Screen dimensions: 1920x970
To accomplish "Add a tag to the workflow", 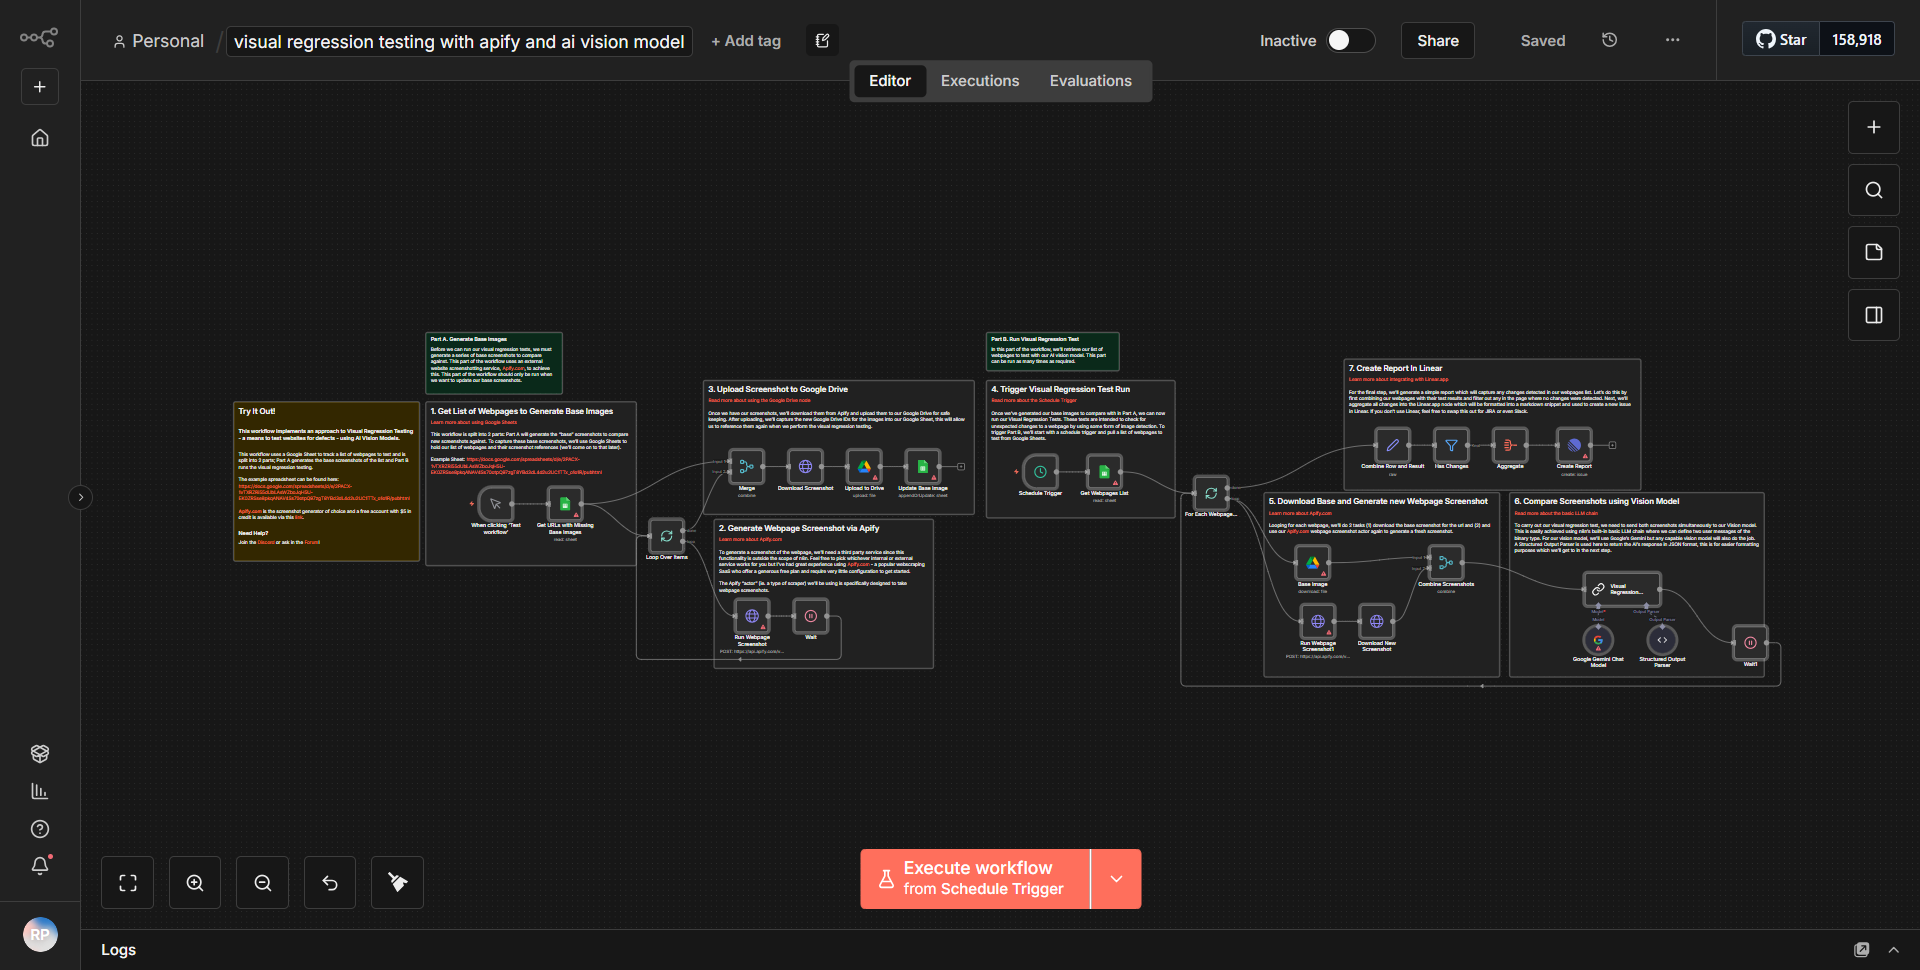I will 746,41.
